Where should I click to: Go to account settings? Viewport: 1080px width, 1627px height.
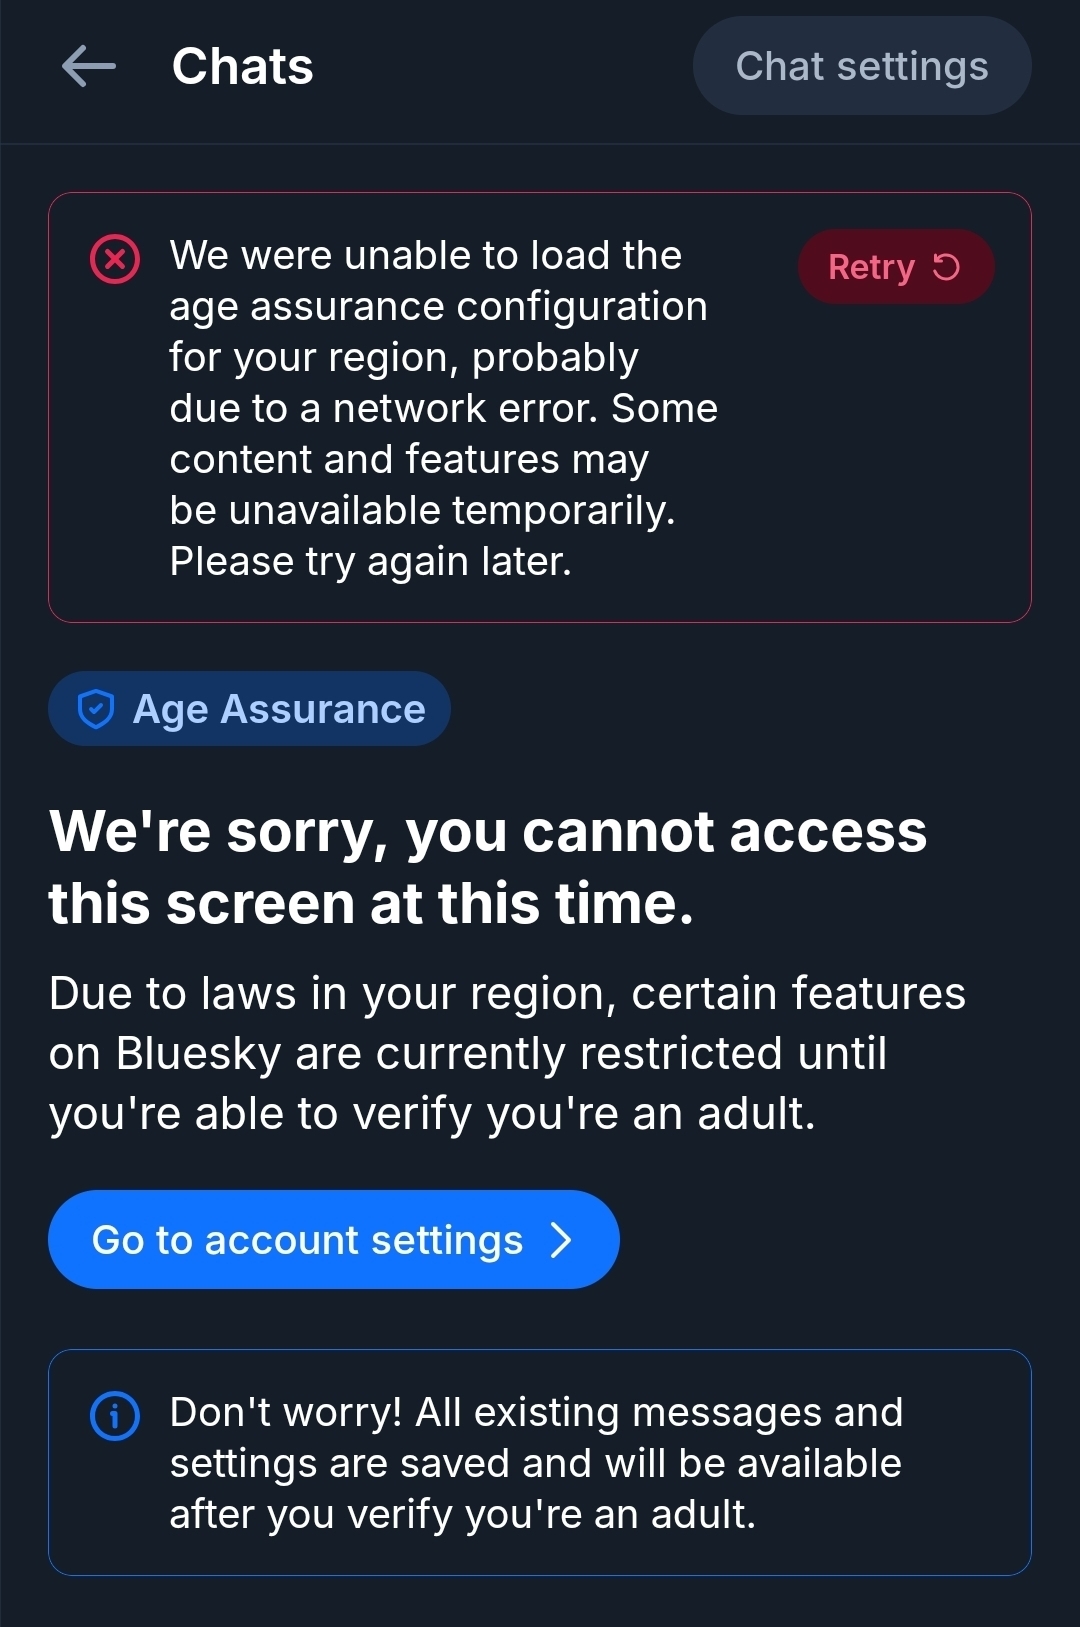pos(308,1240)
